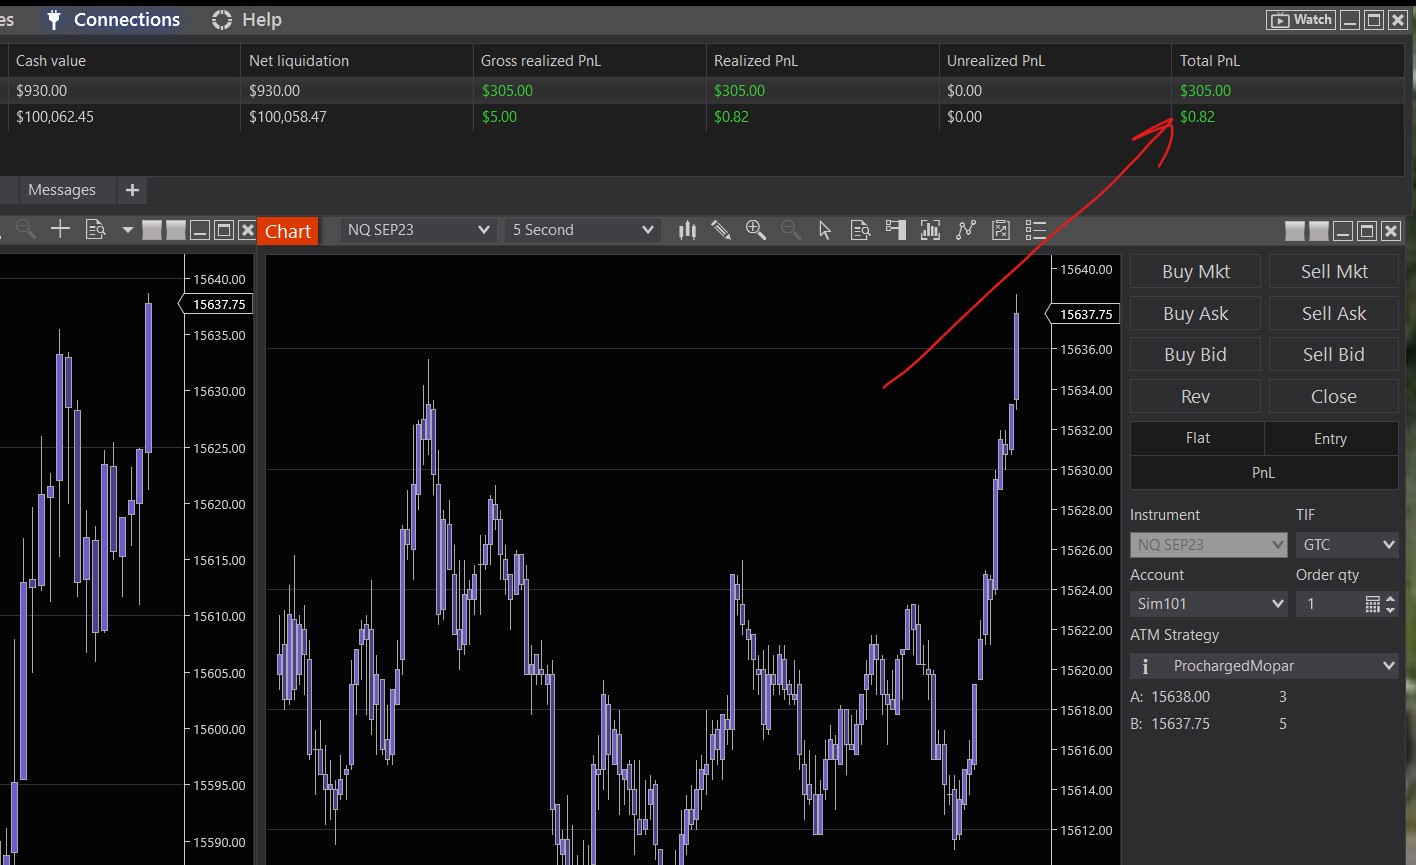1416x865 pixels.
Task: Expand the GTC time-in-force dropdown
Action: pos(1346,545)
